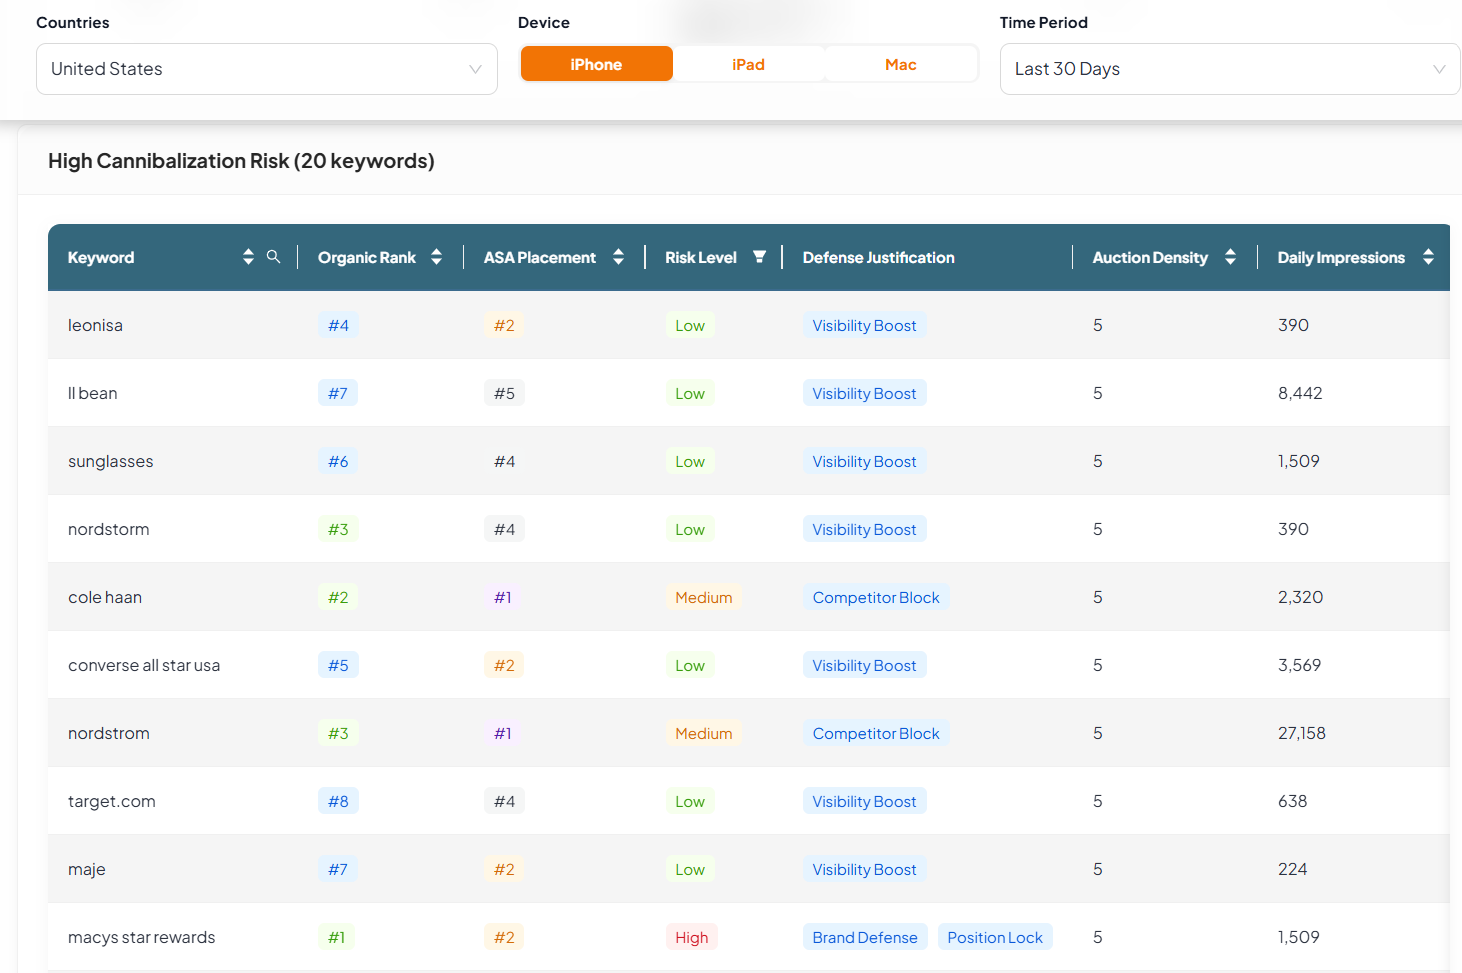Select the ll bean keyword
This screenshot has width=1462, height=973.
point(93,393)
